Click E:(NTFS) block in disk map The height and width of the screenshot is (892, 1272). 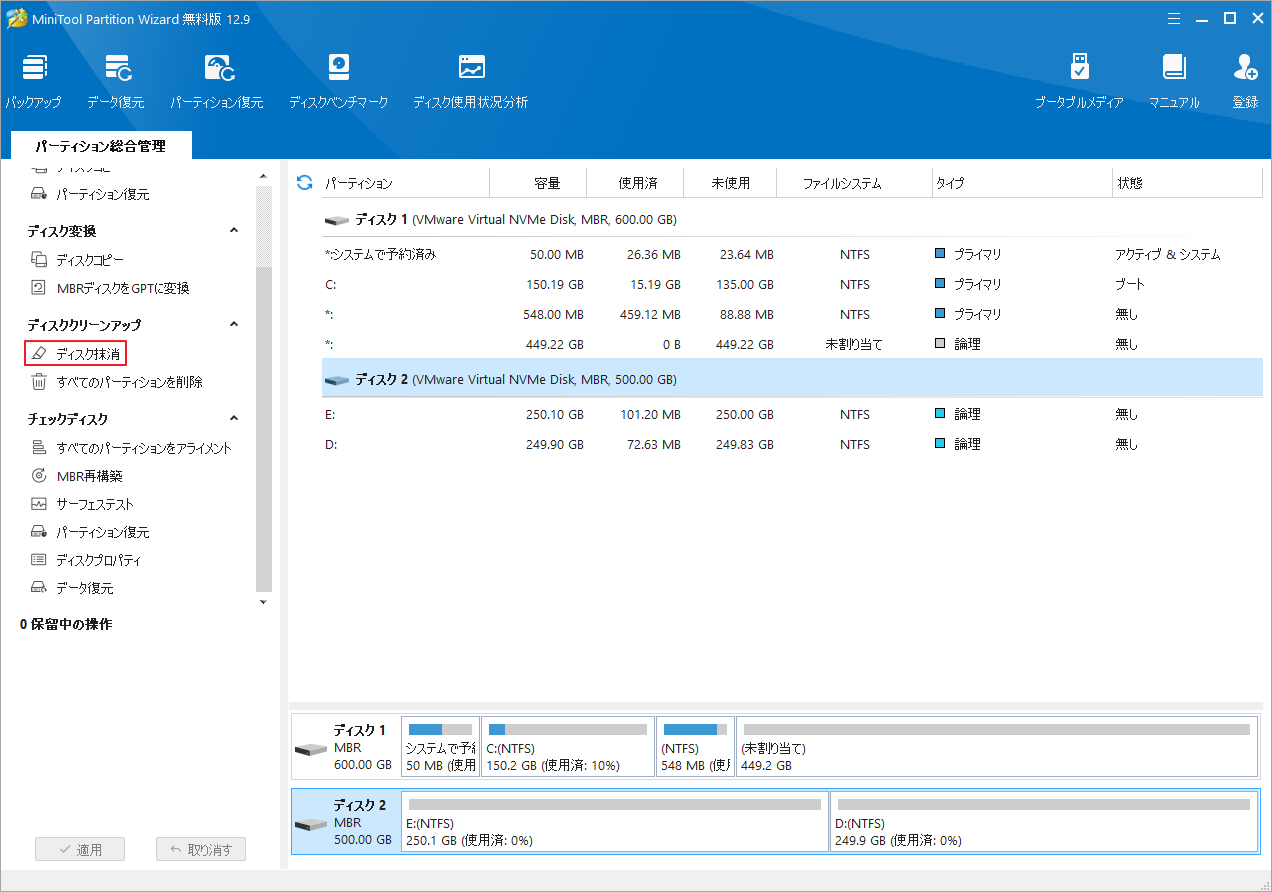pyautogui.click(x=615, y=822)
